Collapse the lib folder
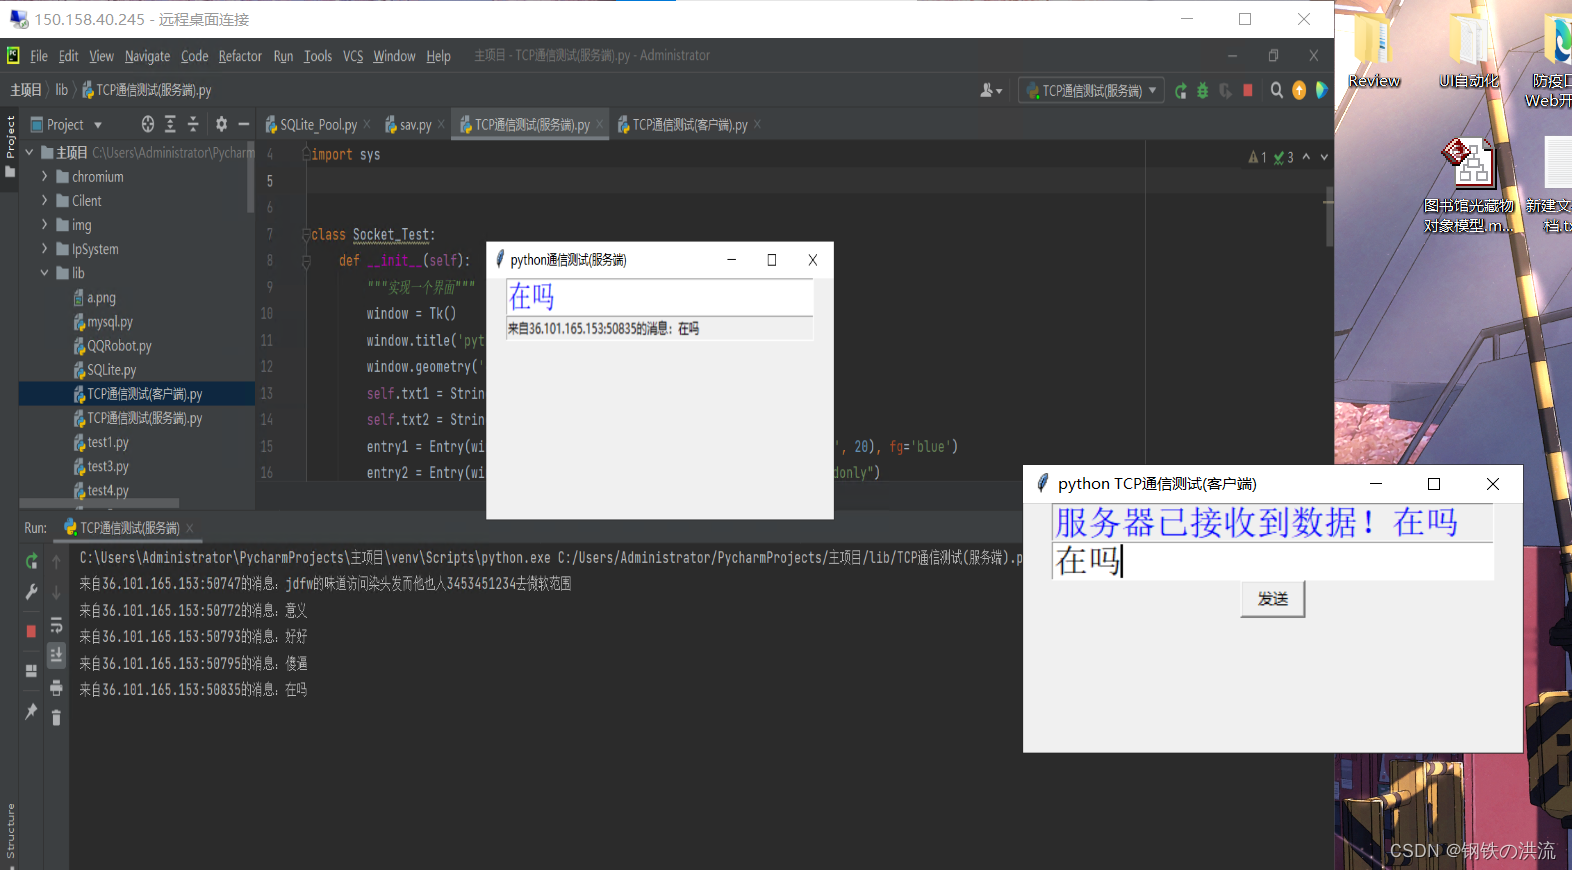The width and height of the screenshot is (1572, 870). [x=44, y=273]
